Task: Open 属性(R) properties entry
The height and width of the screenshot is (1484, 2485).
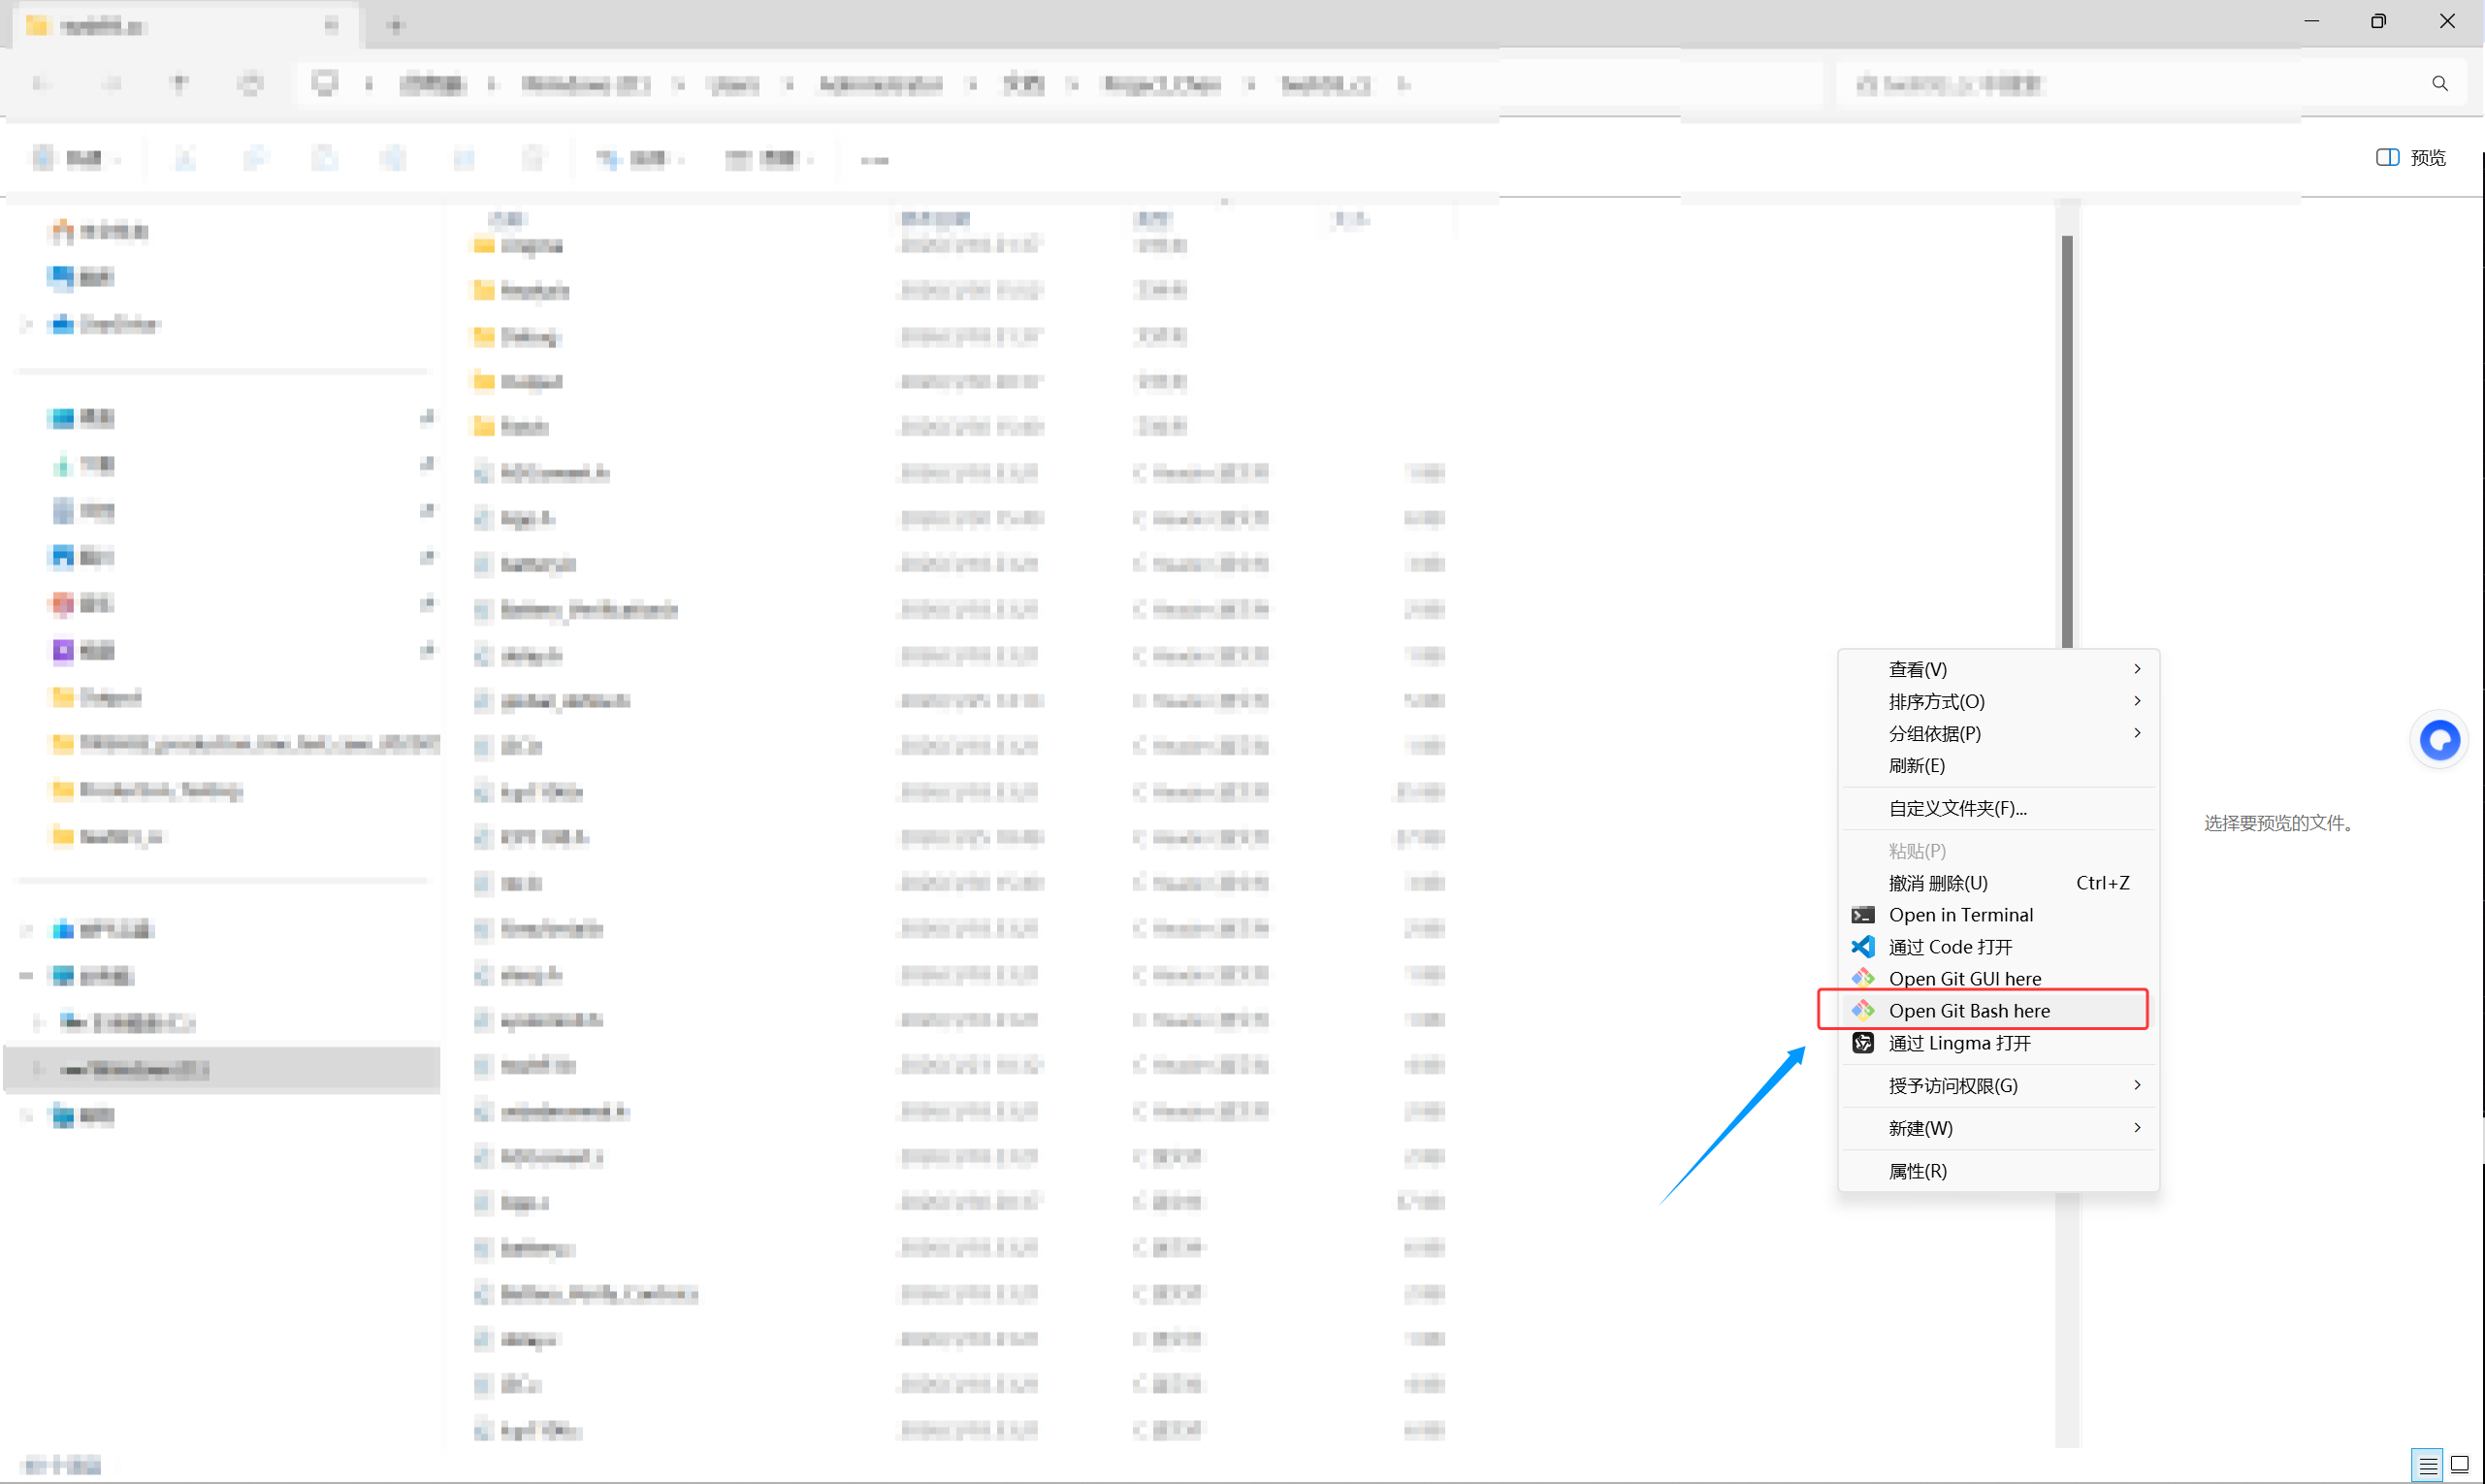Action: point(1916,1171)
